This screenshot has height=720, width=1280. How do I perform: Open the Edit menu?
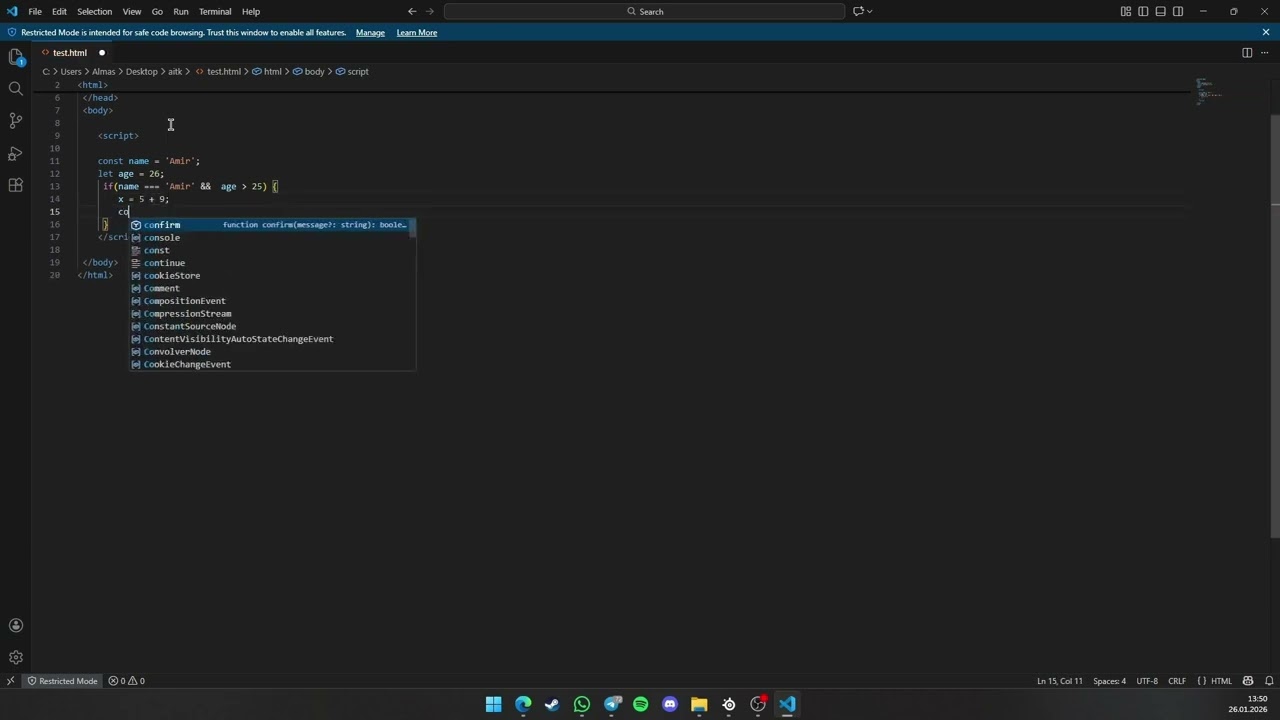59,11
